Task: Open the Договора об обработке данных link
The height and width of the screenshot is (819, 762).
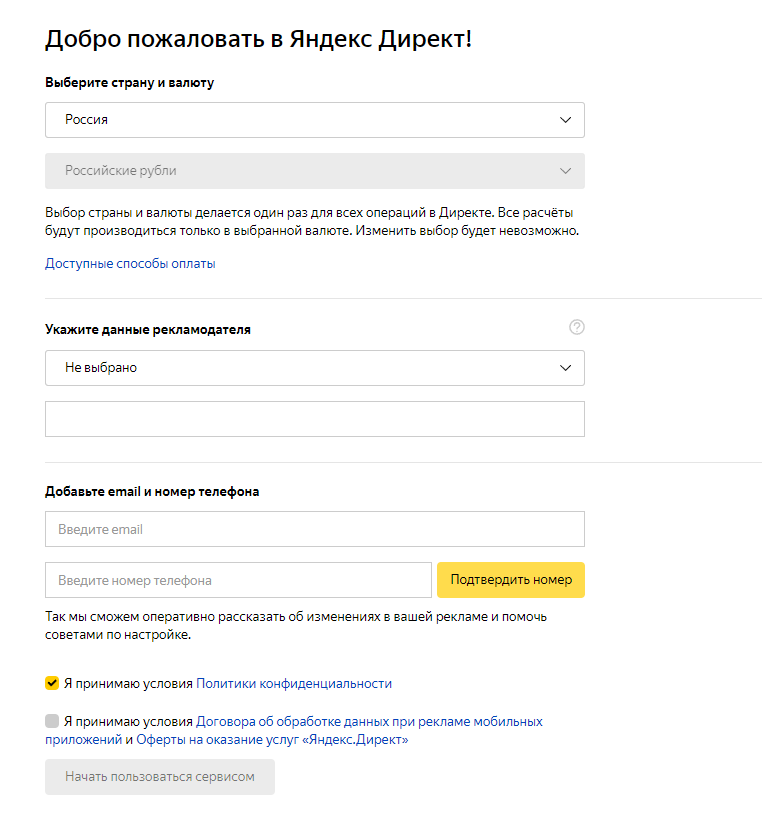Action: click(369, 722)
